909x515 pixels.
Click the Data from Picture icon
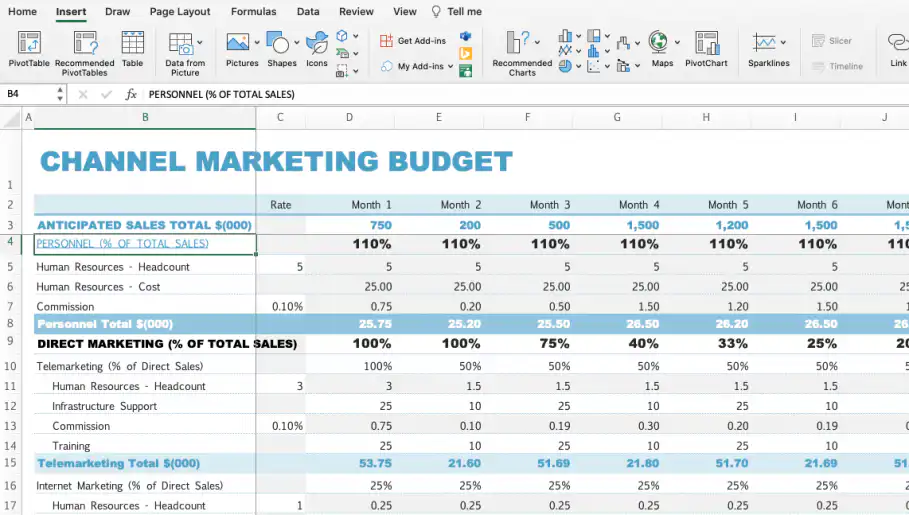coord(181,43)
